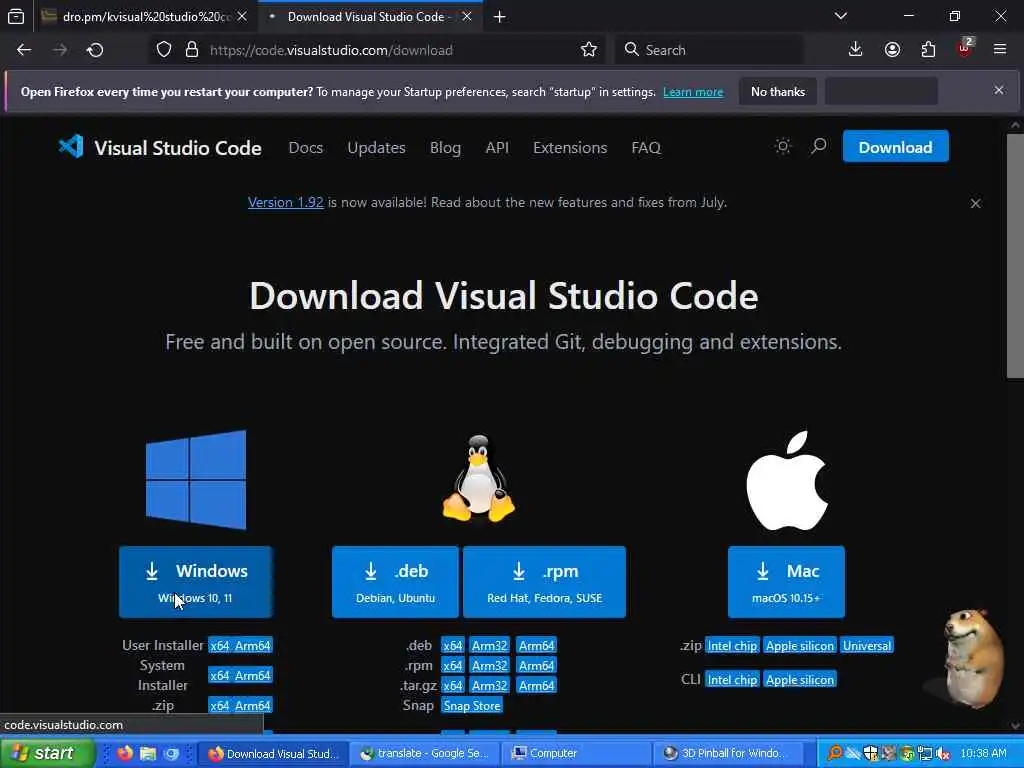Click the Windows logo image

(196, 479)
